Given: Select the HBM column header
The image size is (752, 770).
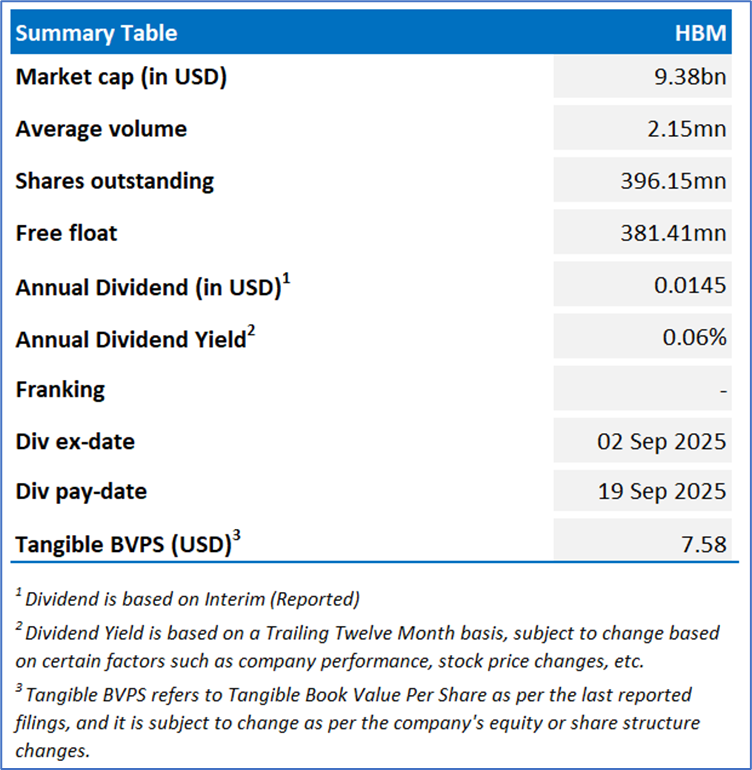Looking at the screenshot, I should click(x=701, y=33).
